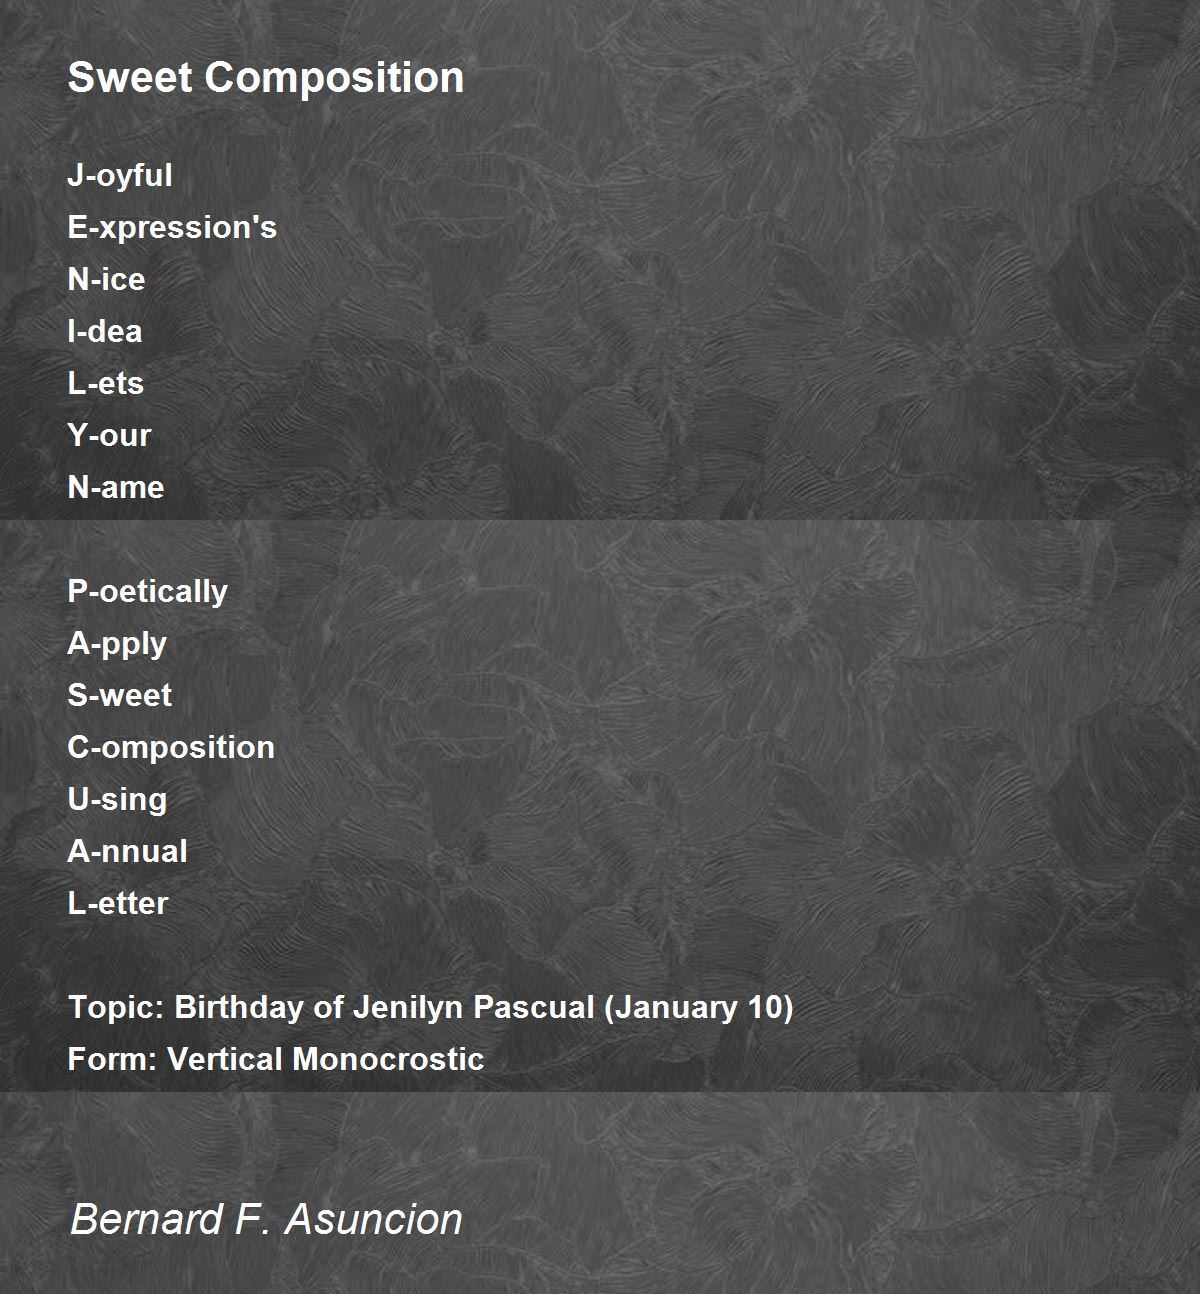
Task: Click the line "A-nnual"
Action: [x=127, y=851]
